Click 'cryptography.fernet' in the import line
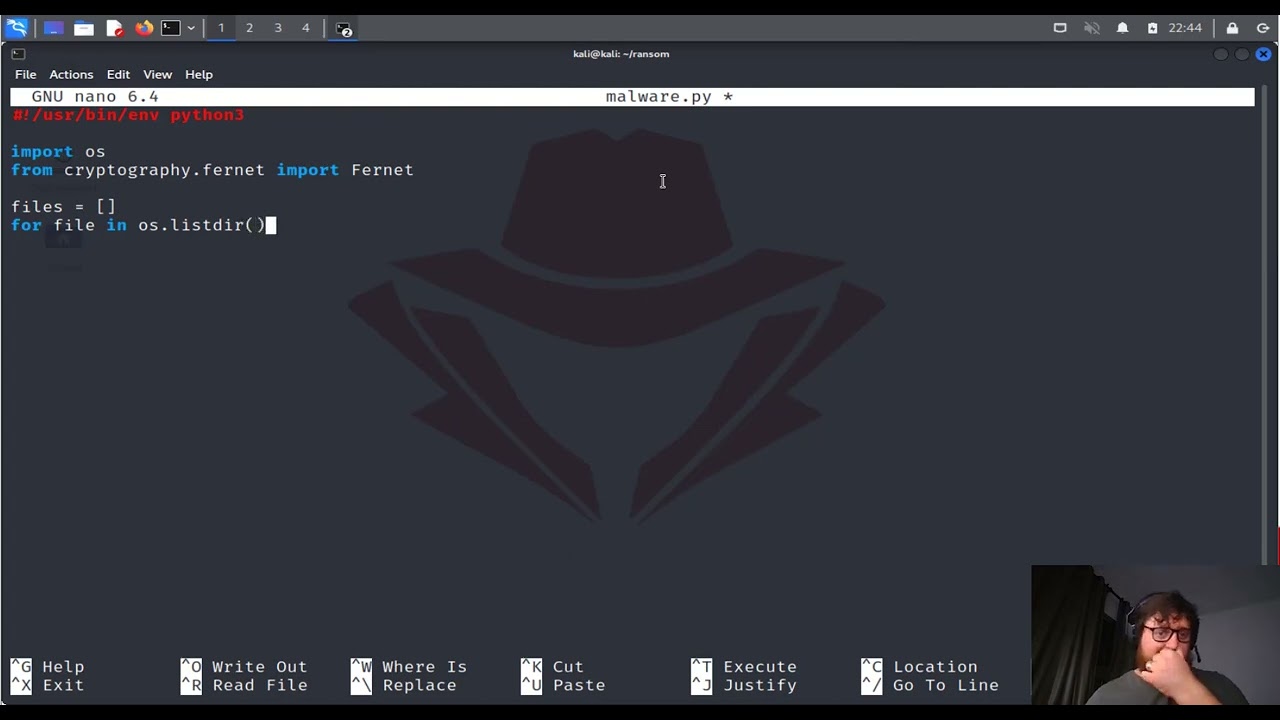 (x=164, y=170)
